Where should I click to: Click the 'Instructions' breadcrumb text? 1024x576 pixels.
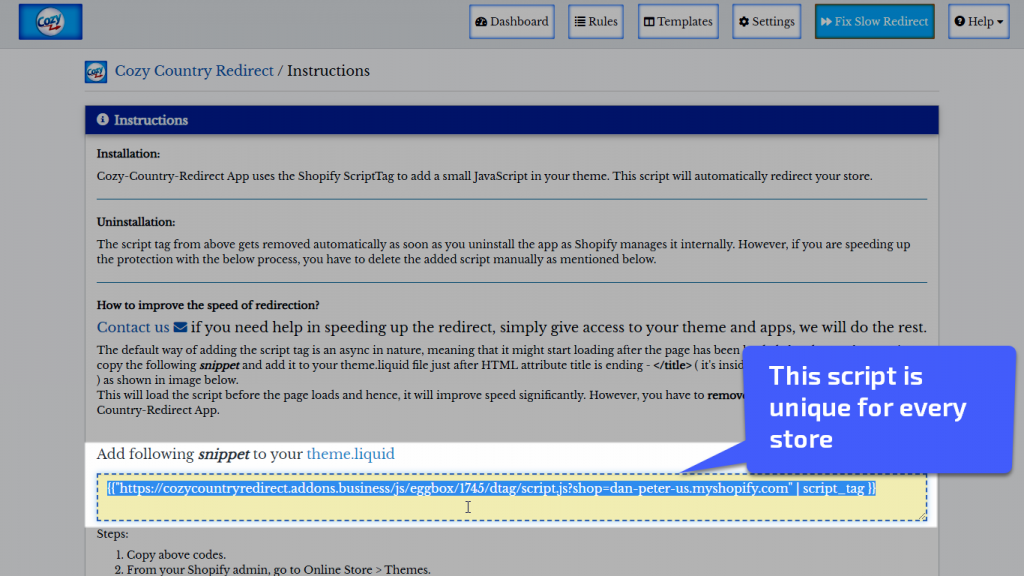[328, 71]
